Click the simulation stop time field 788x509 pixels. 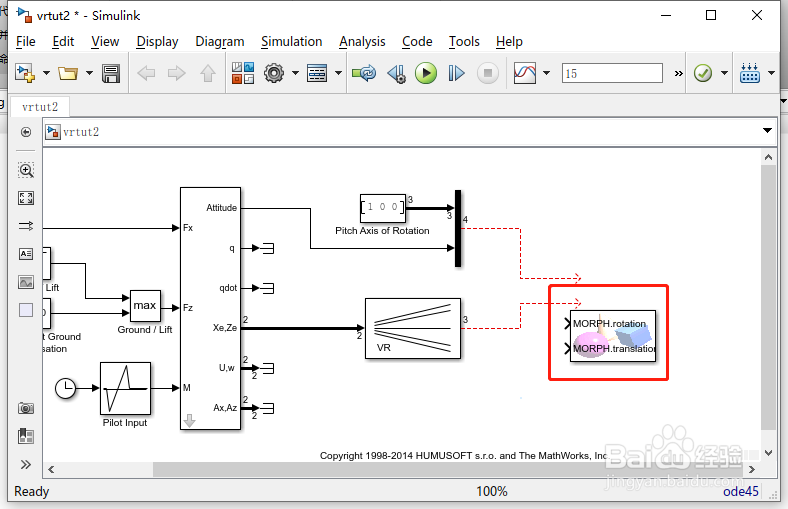612,73
